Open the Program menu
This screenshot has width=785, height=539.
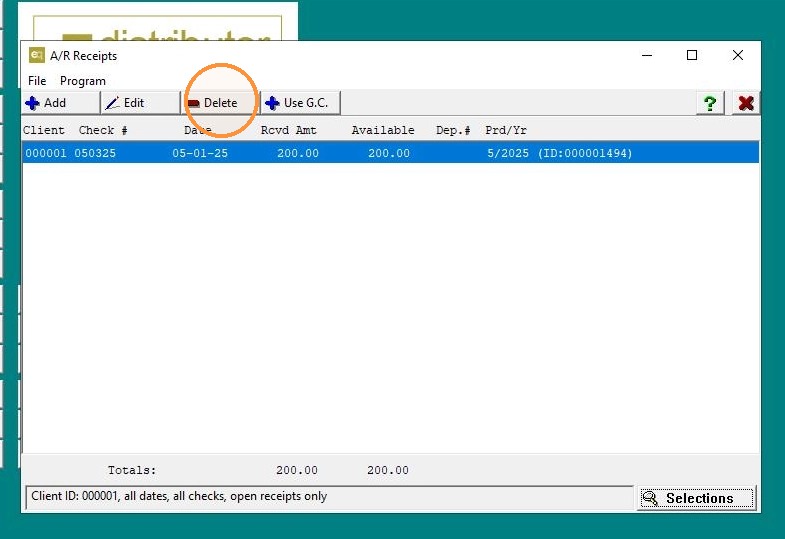pyautogui.click(x=83, y=81)
